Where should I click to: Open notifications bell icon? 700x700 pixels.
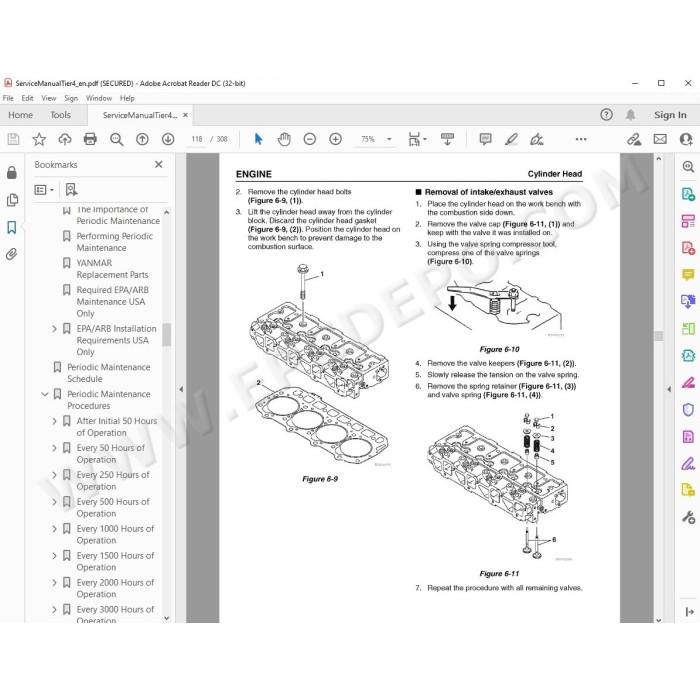630,115
